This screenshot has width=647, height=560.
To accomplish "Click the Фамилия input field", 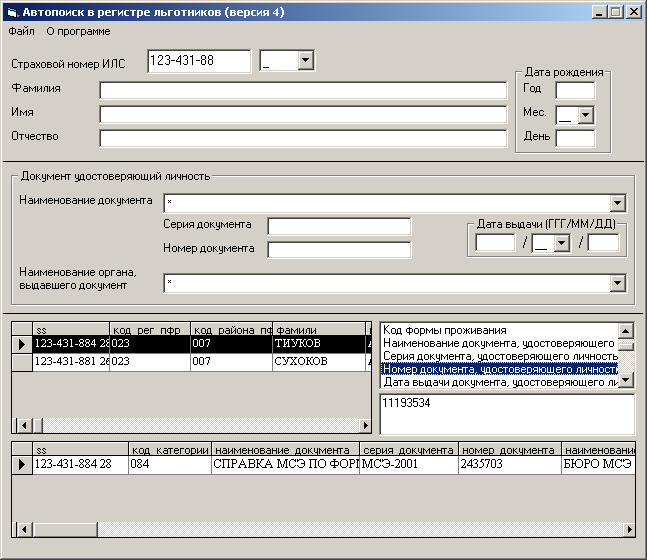I will point(303,90).
